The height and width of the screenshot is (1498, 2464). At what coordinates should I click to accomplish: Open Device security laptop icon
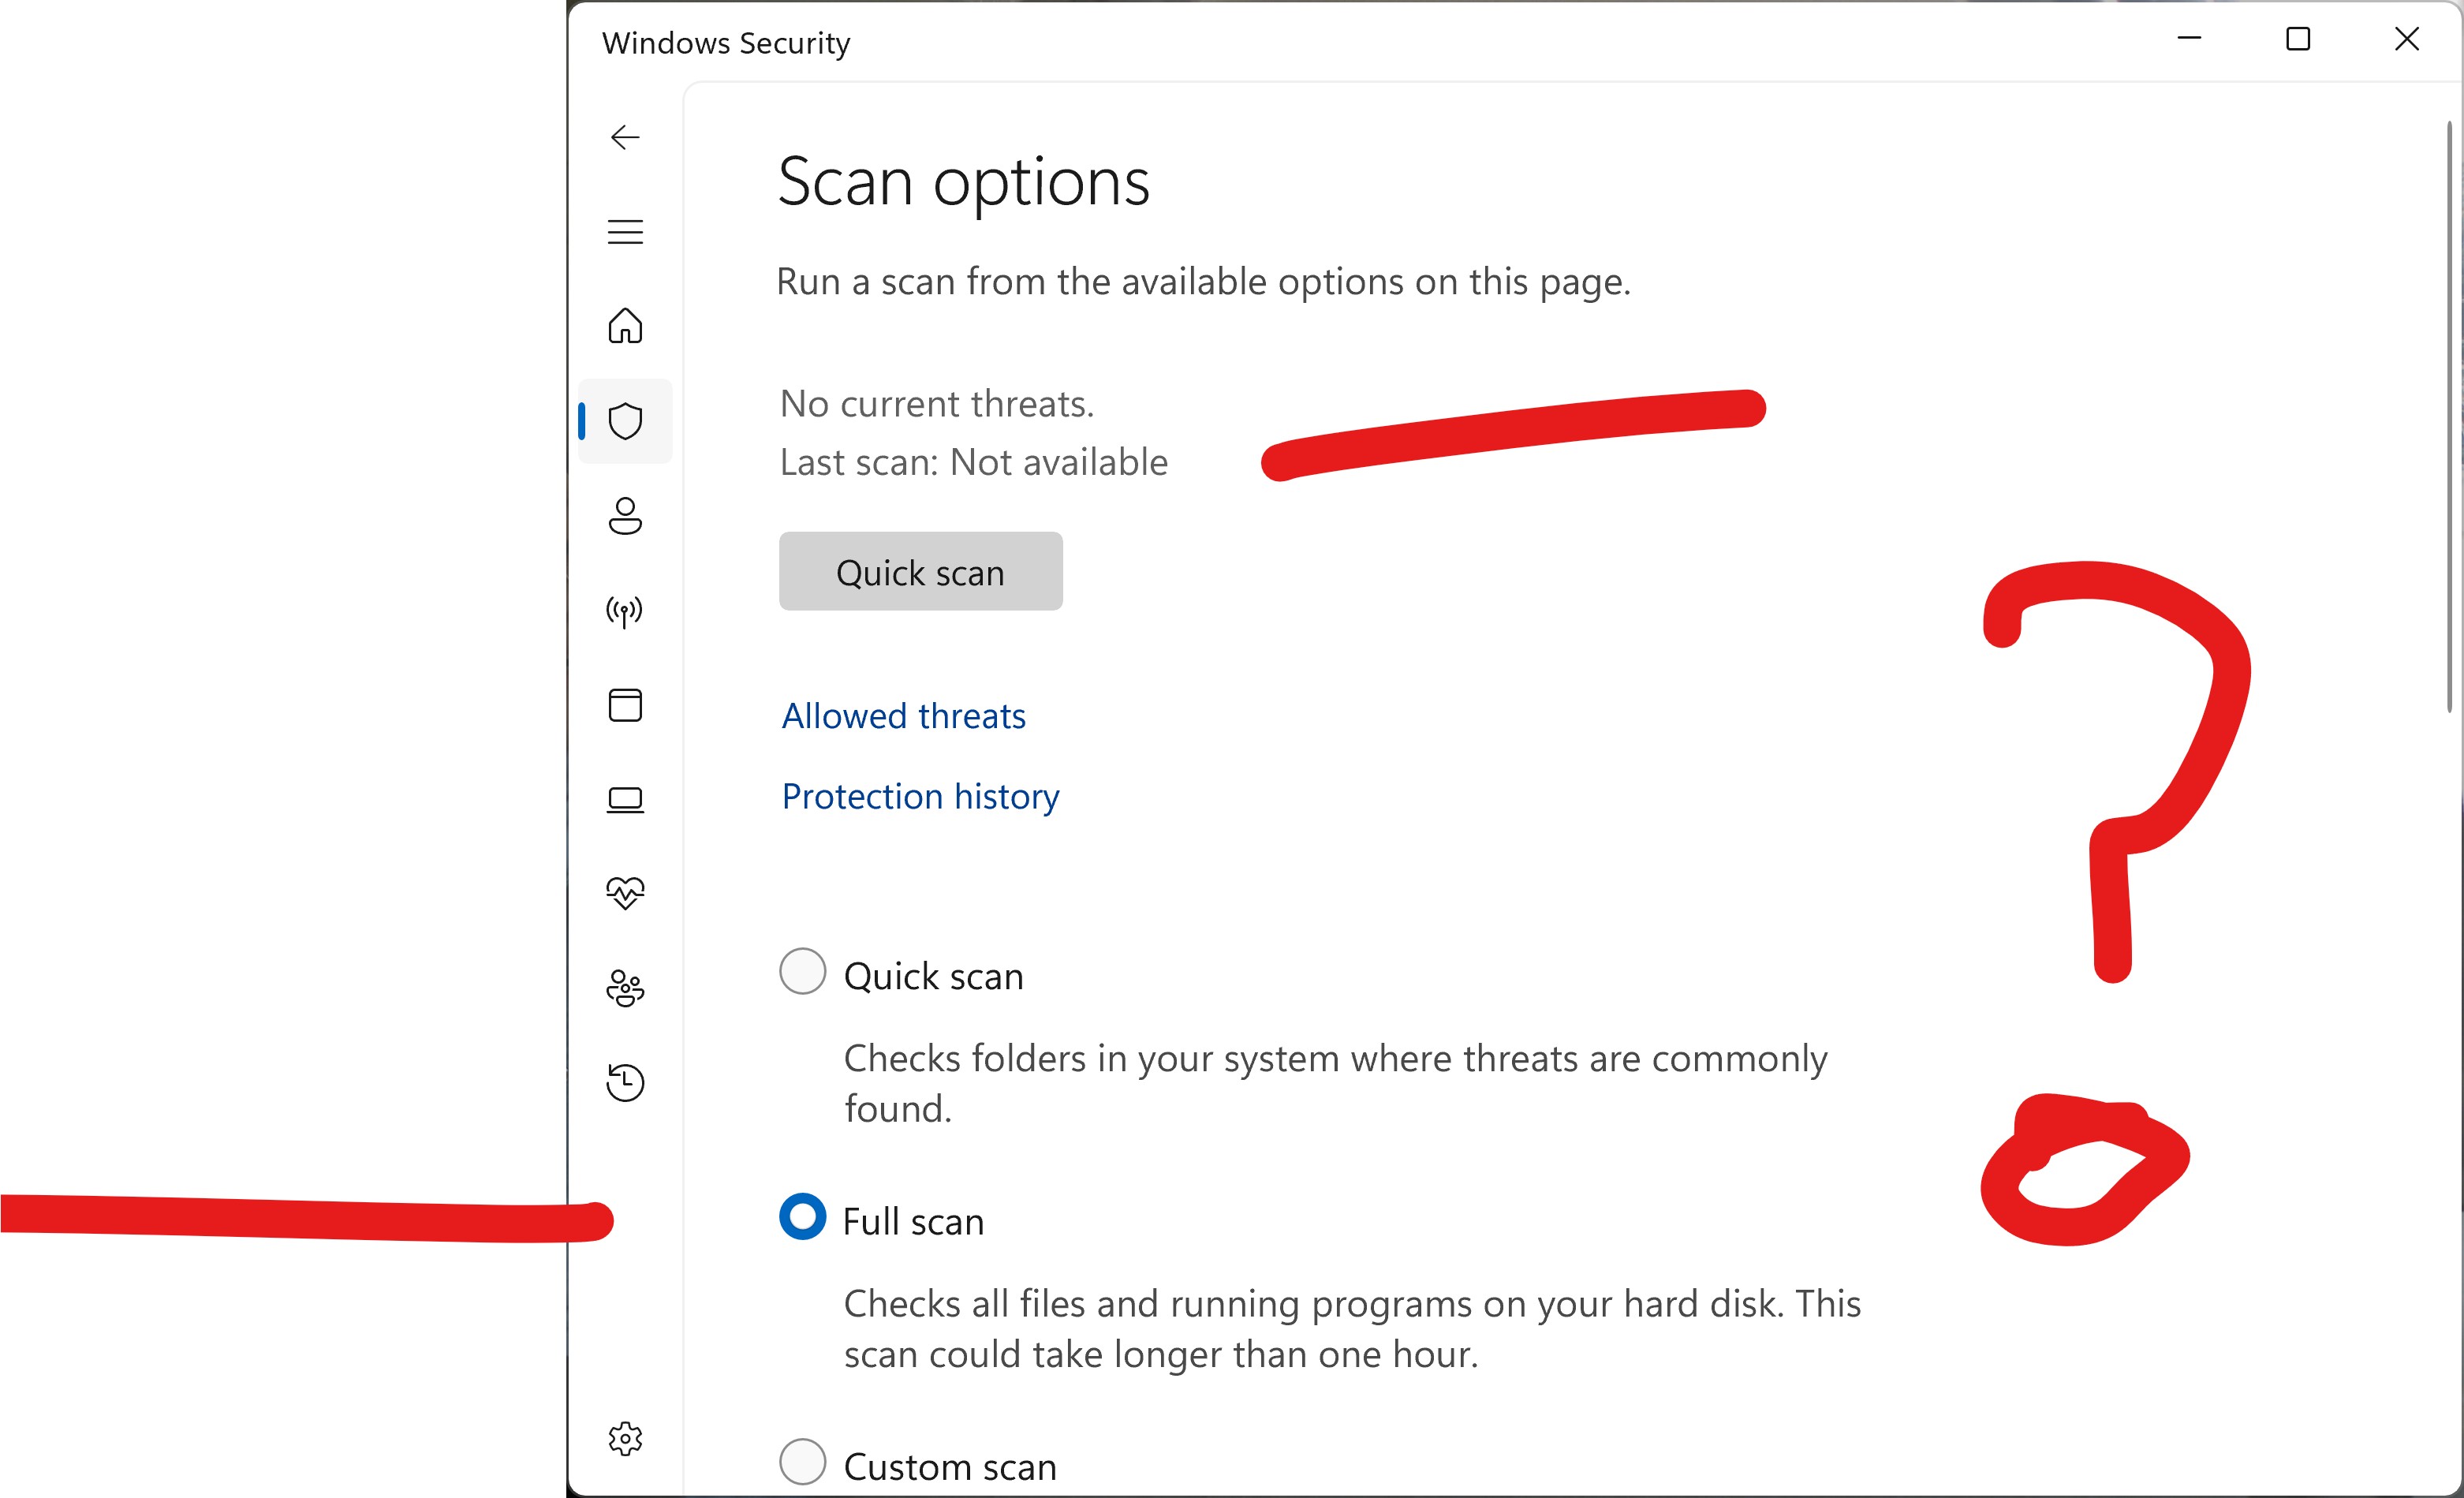pos(625,800)
